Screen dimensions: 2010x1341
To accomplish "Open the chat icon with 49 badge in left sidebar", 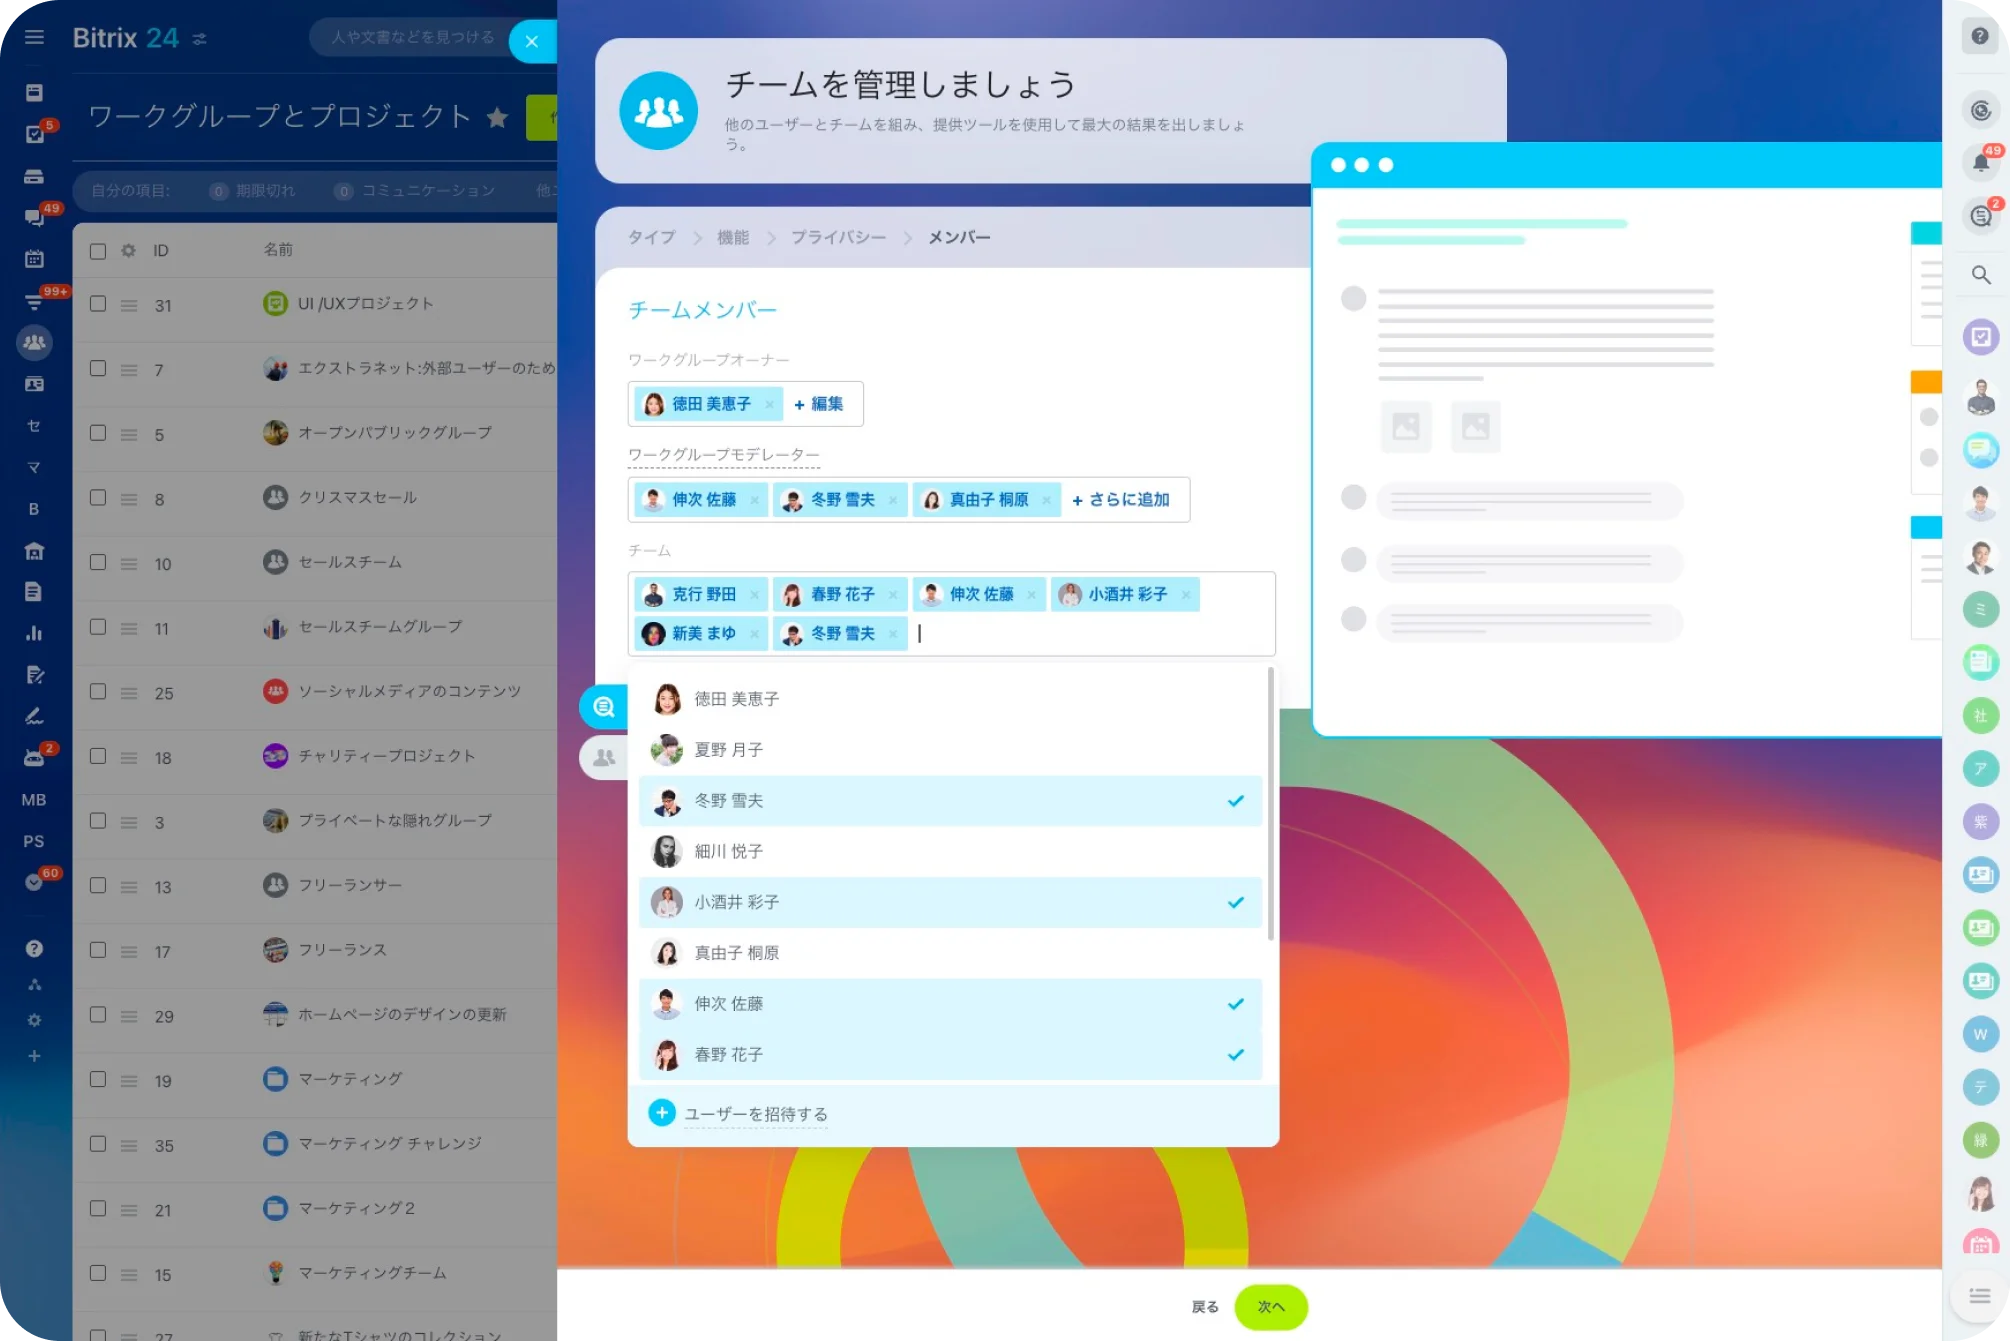I will (34, 217).
